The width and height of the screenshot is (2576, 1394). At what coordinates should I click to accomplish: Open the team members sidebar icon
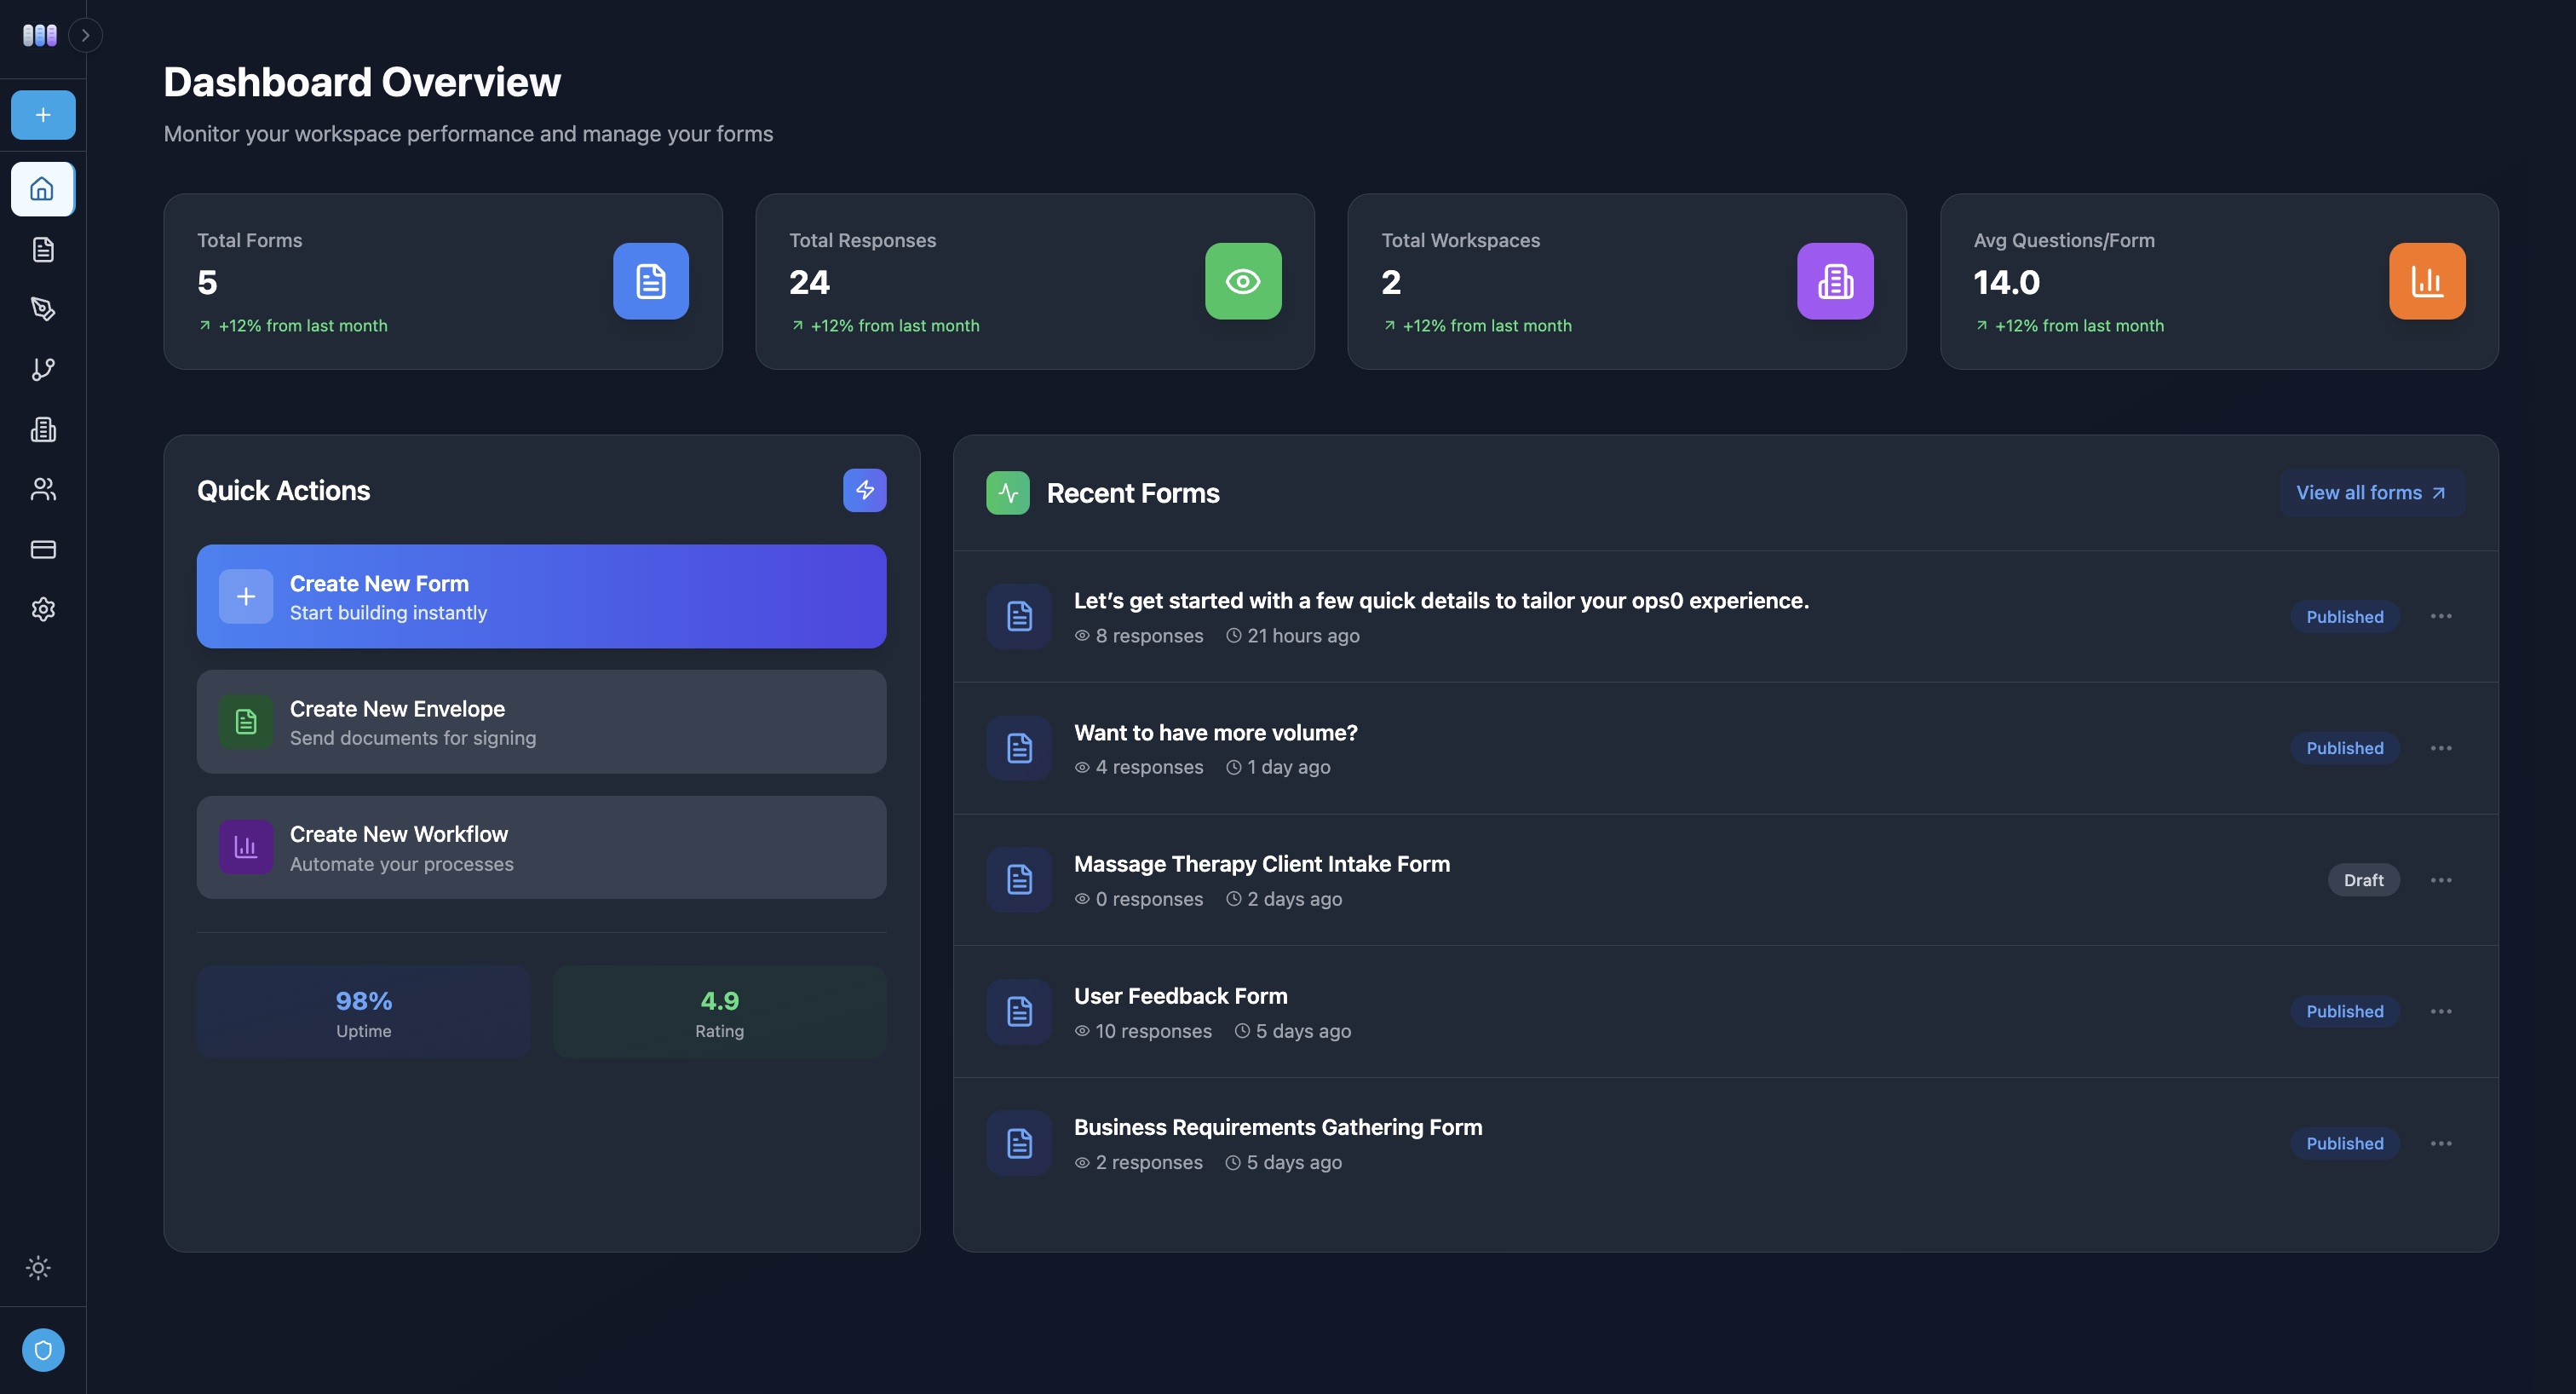click(43, 489)
